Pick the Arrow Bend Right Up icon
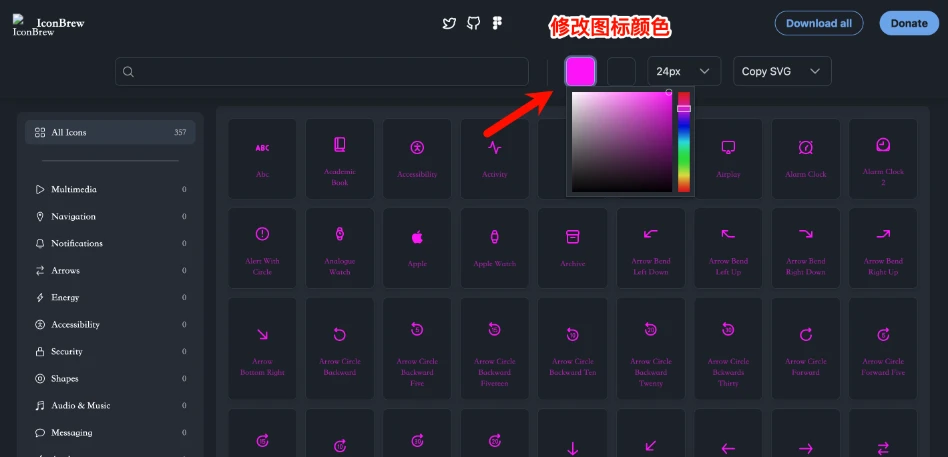This screenshot has height=457, width=948. tap(883, 248)
